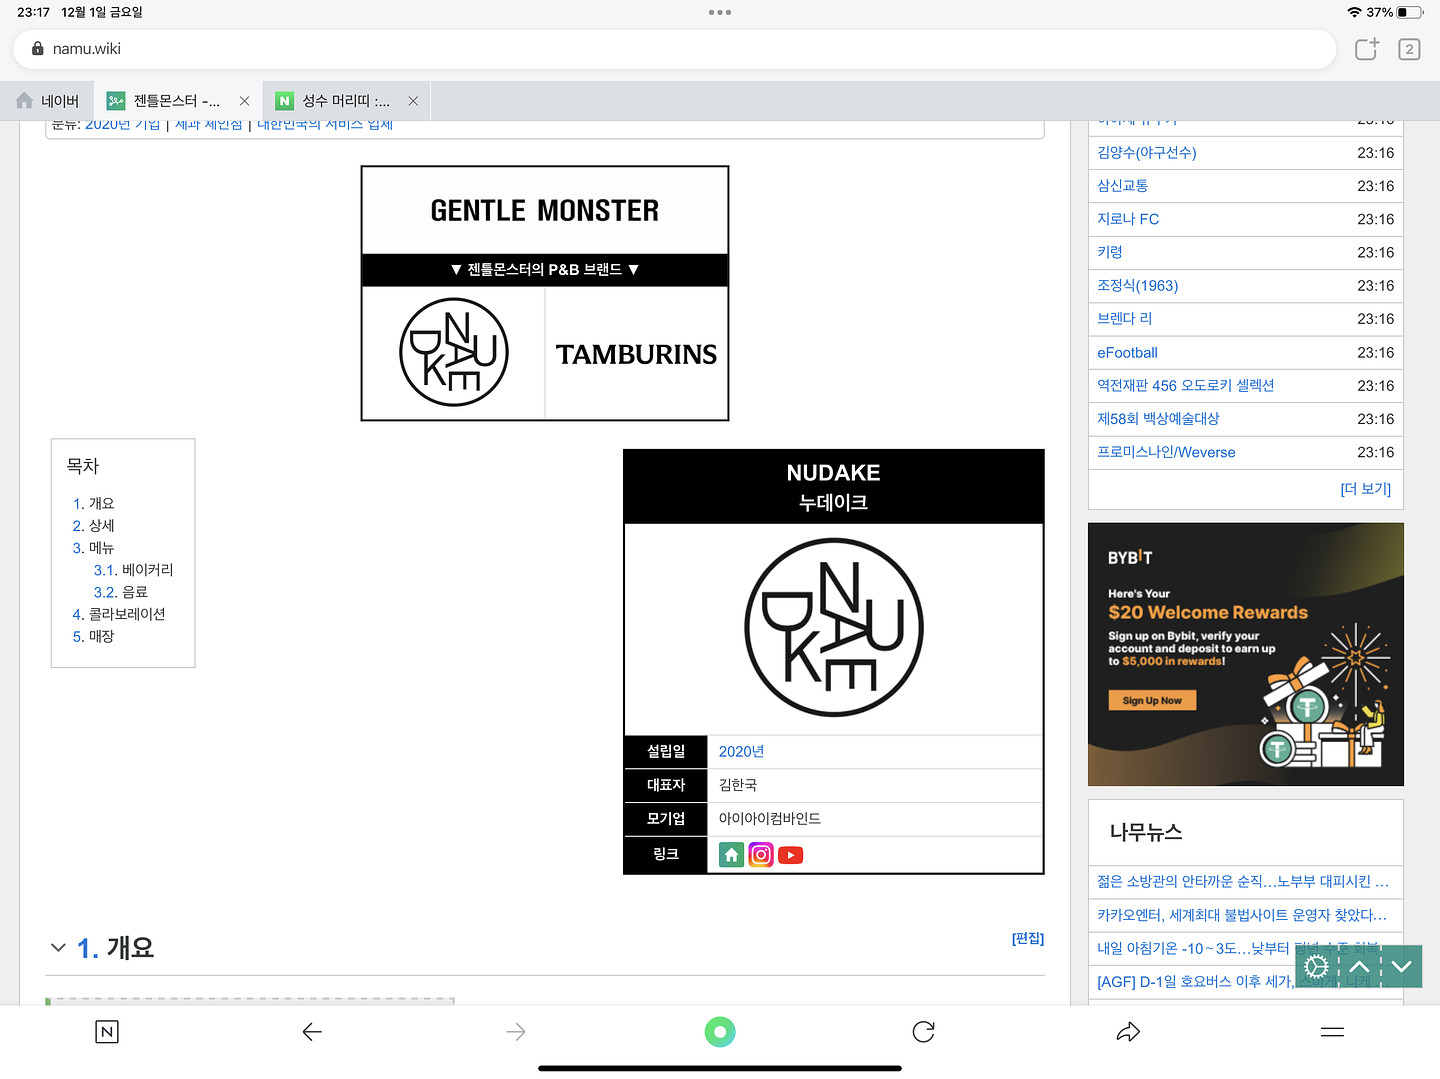The width and height of the screenshot is (1440, 1079).
Task: Open the NUDAKE homepage link icon
Action: (731, 855)
